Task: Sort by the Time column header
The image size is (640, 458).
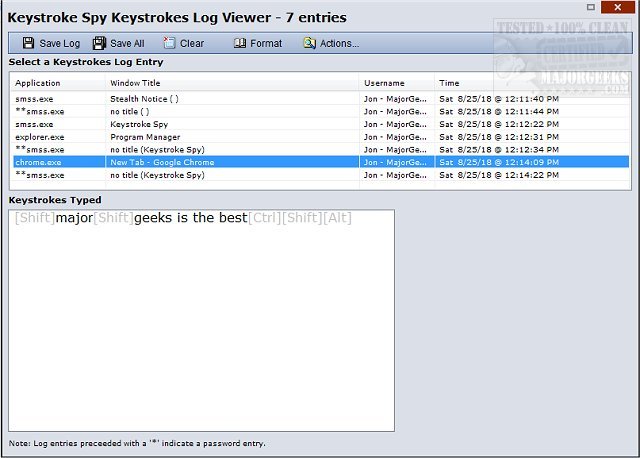Action: [449, 83]
